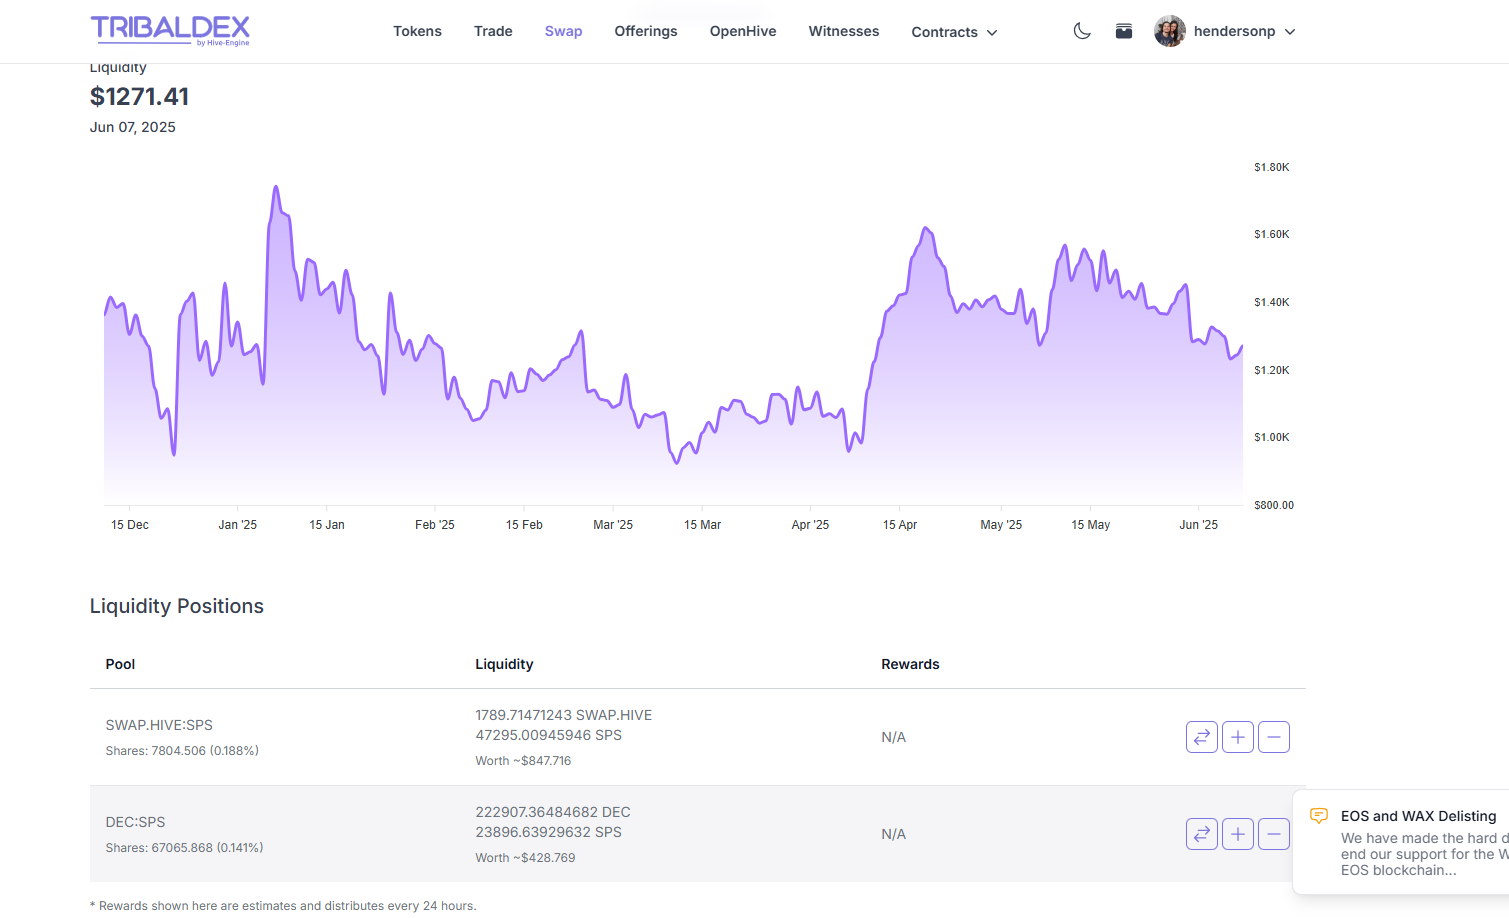The image size is (1509, 918).
Task: Click the DEC:SPS pool name
Action: tap(135, 822)
